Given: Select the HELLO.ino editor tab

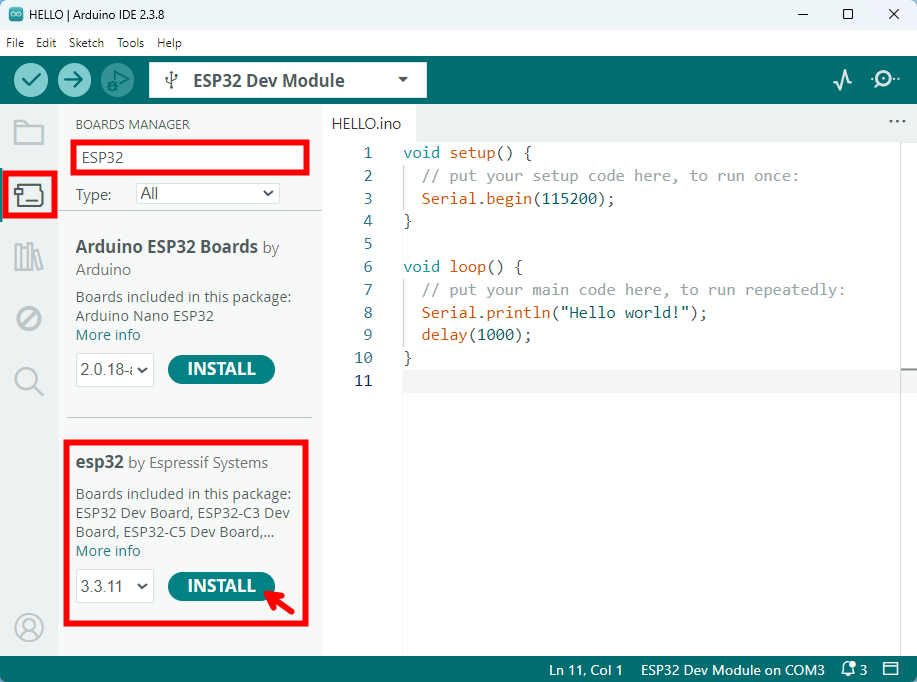Looking at the screenshot, I should [366, 124].
